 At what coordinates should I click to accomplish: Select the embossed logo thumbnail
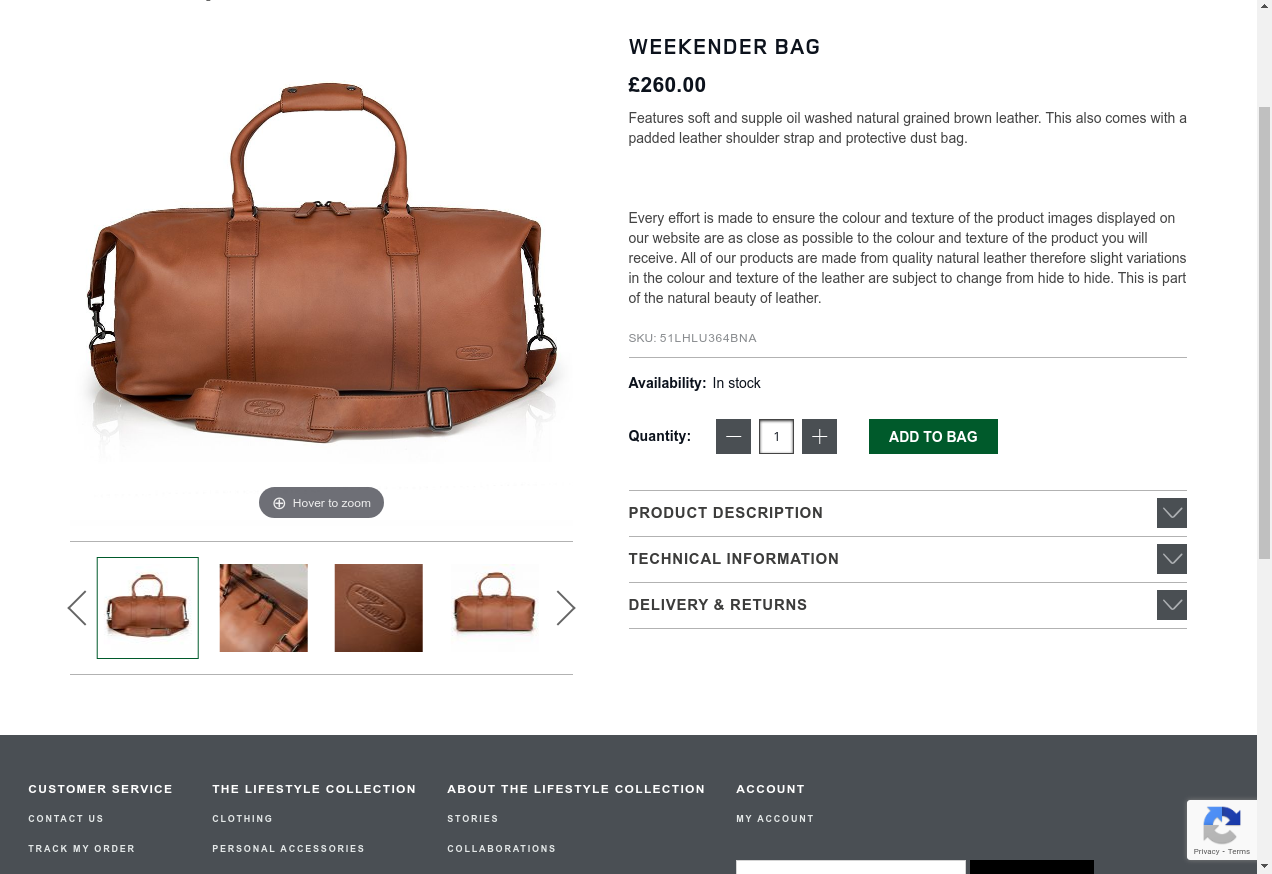pyautogui.click(x=379, y=608)
